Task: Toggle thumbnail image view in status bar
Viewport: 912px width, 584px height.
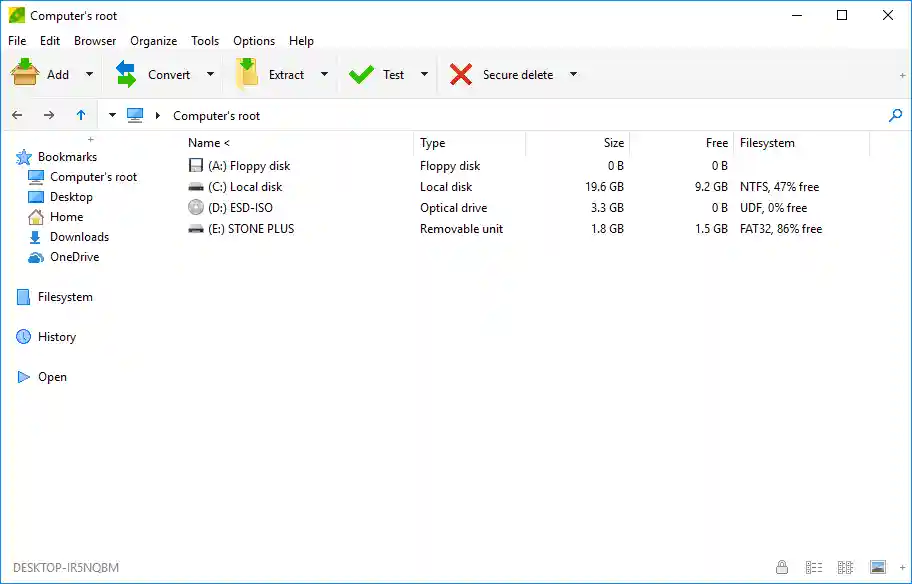Action: point(877,567)
